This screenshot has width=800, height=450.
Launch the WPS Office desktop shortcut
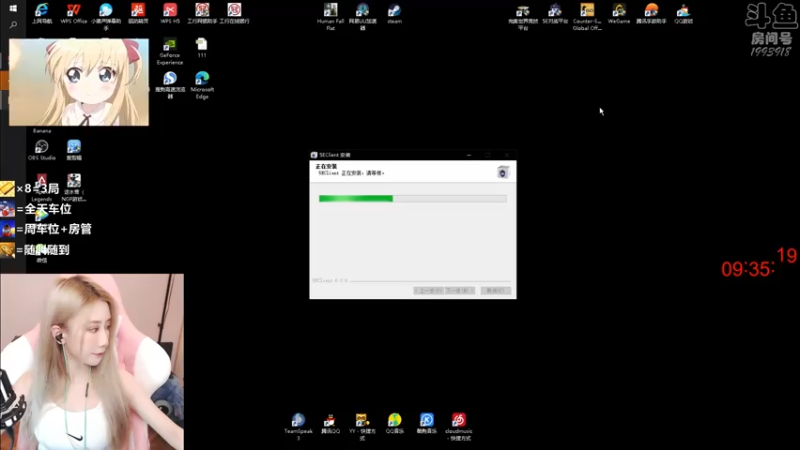point(73,14)
